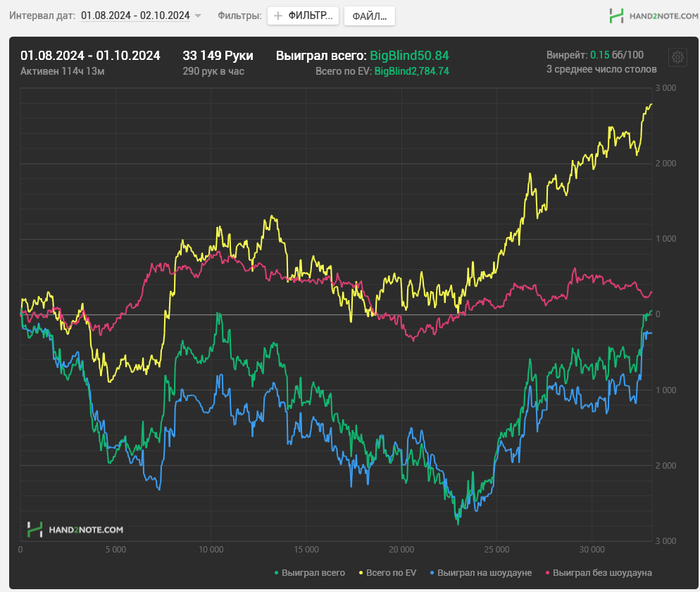The width and height of the screenshot is (700, 592).
Task: Click the yellow legend dot for Всего по EV
Action: coord(361,573)
